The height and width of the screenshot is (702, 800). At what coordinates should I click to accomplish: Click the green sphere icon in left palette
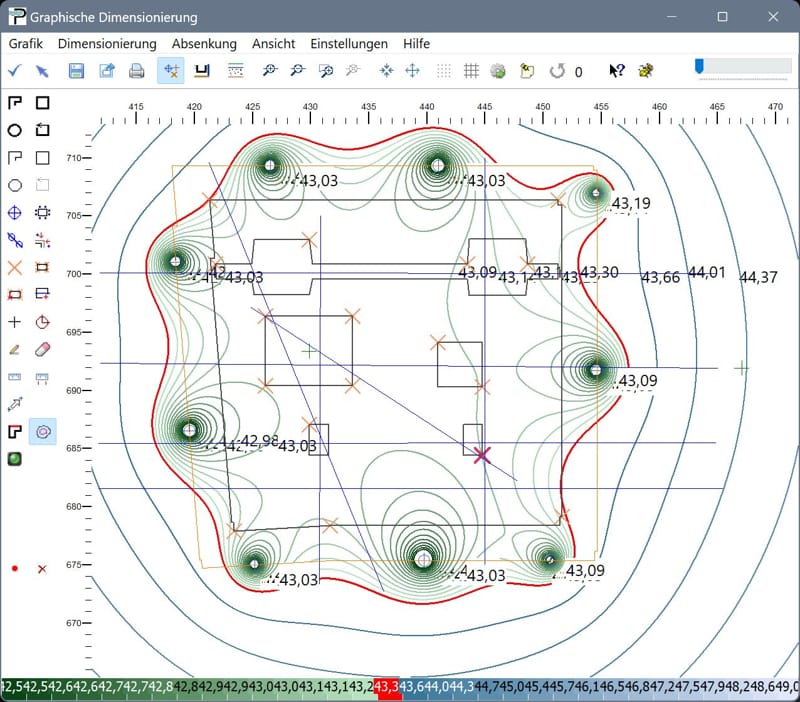14,459
